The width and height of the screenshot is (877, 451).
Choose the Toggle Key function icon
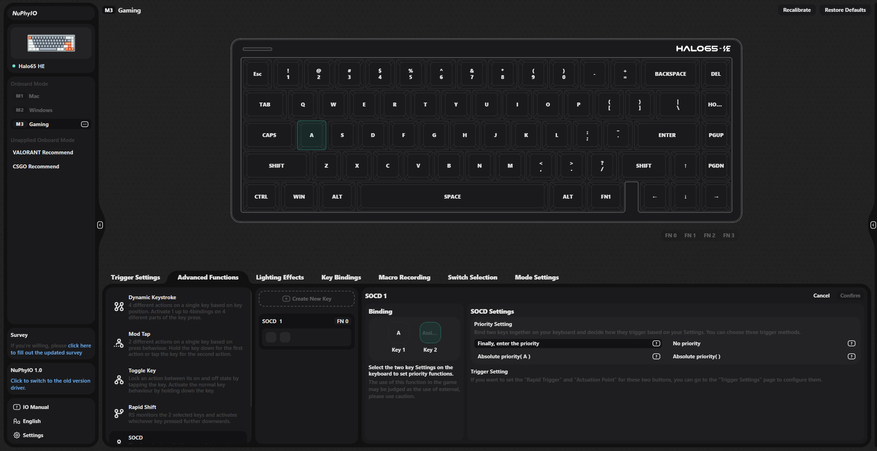click(119, 380)
